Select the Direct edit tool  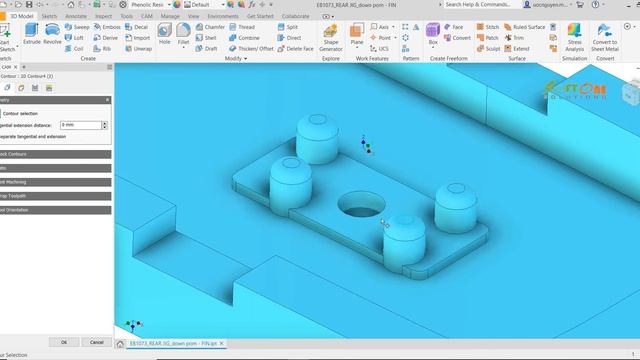coord(289,38)
